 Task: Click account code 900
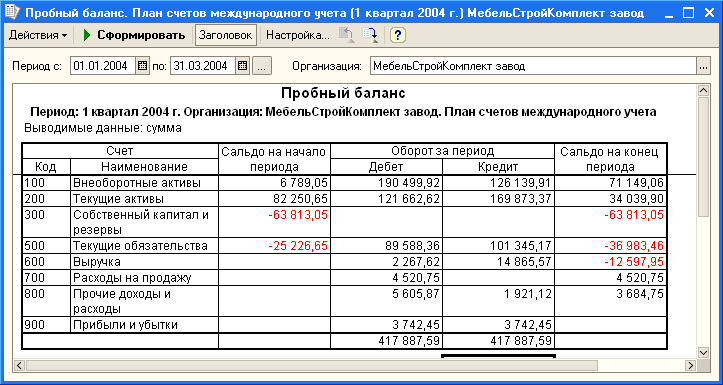(35, 325)
